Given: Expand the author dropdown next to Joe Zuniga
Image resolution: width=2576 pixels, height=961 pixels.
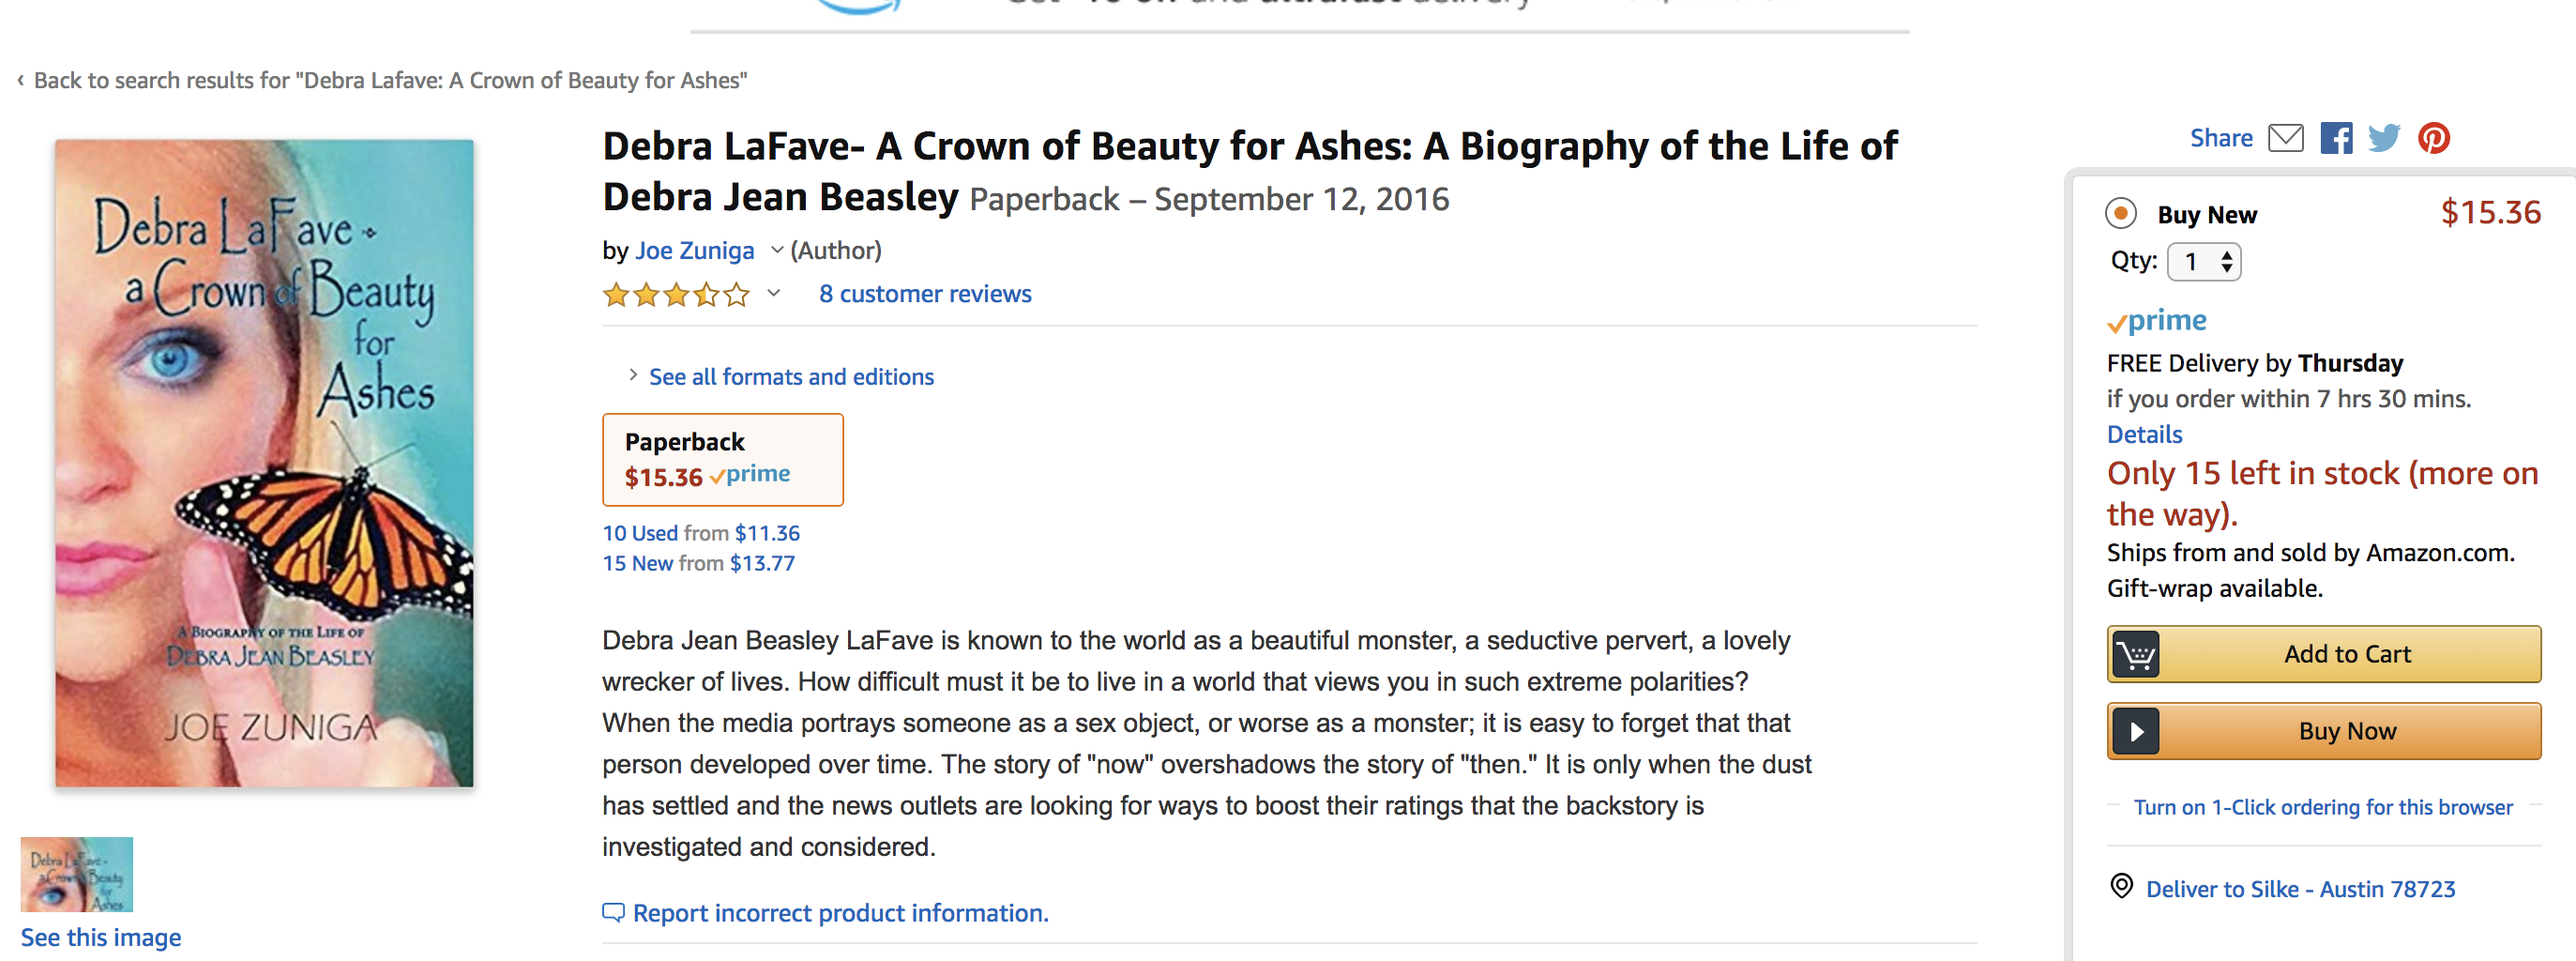Looking at the screenshot, I should point(776,250).
